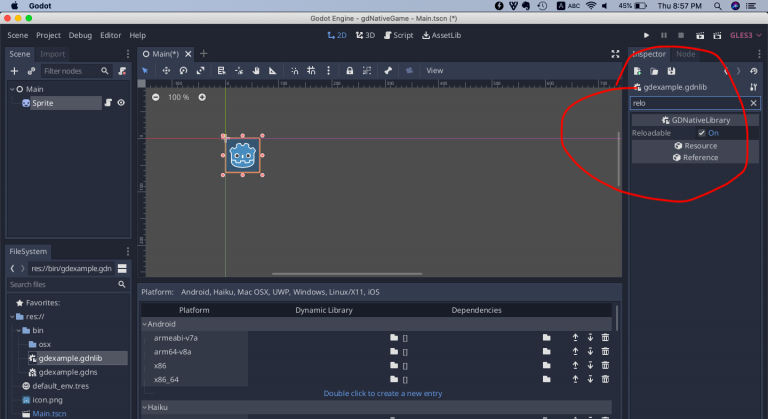
Task: Clear the Inspector property filter
Action: click(x=754, y=103)
